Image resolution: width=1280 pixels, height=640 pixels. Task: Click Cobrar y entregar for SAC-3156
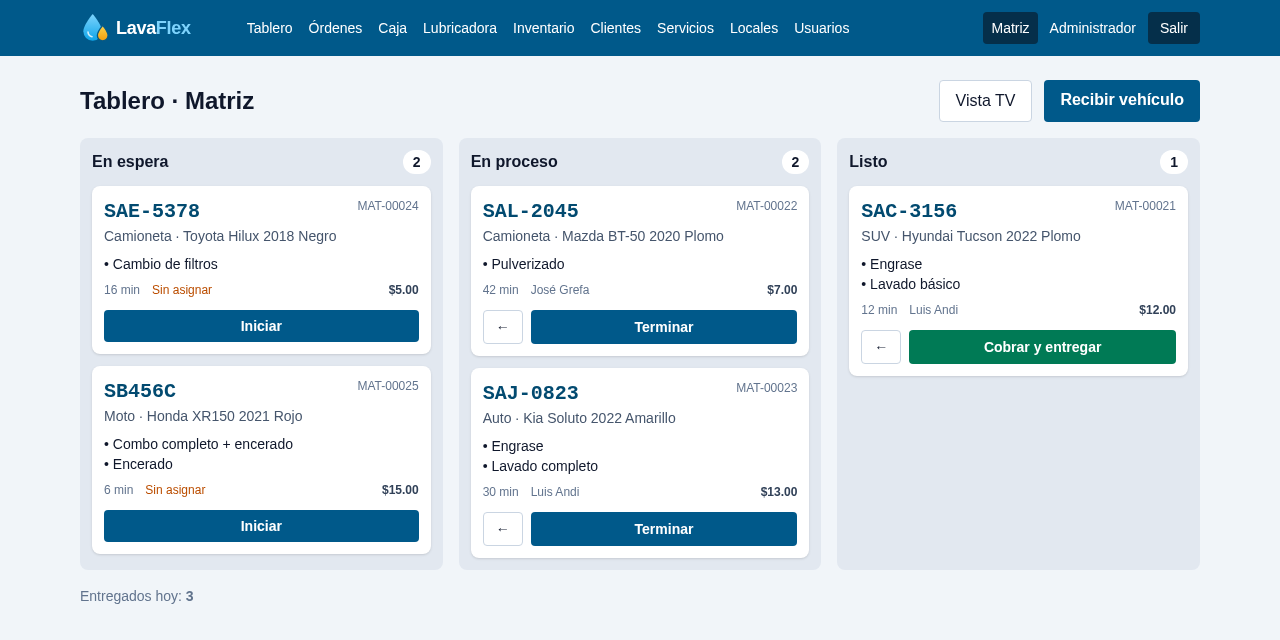tap(1042, 347)
